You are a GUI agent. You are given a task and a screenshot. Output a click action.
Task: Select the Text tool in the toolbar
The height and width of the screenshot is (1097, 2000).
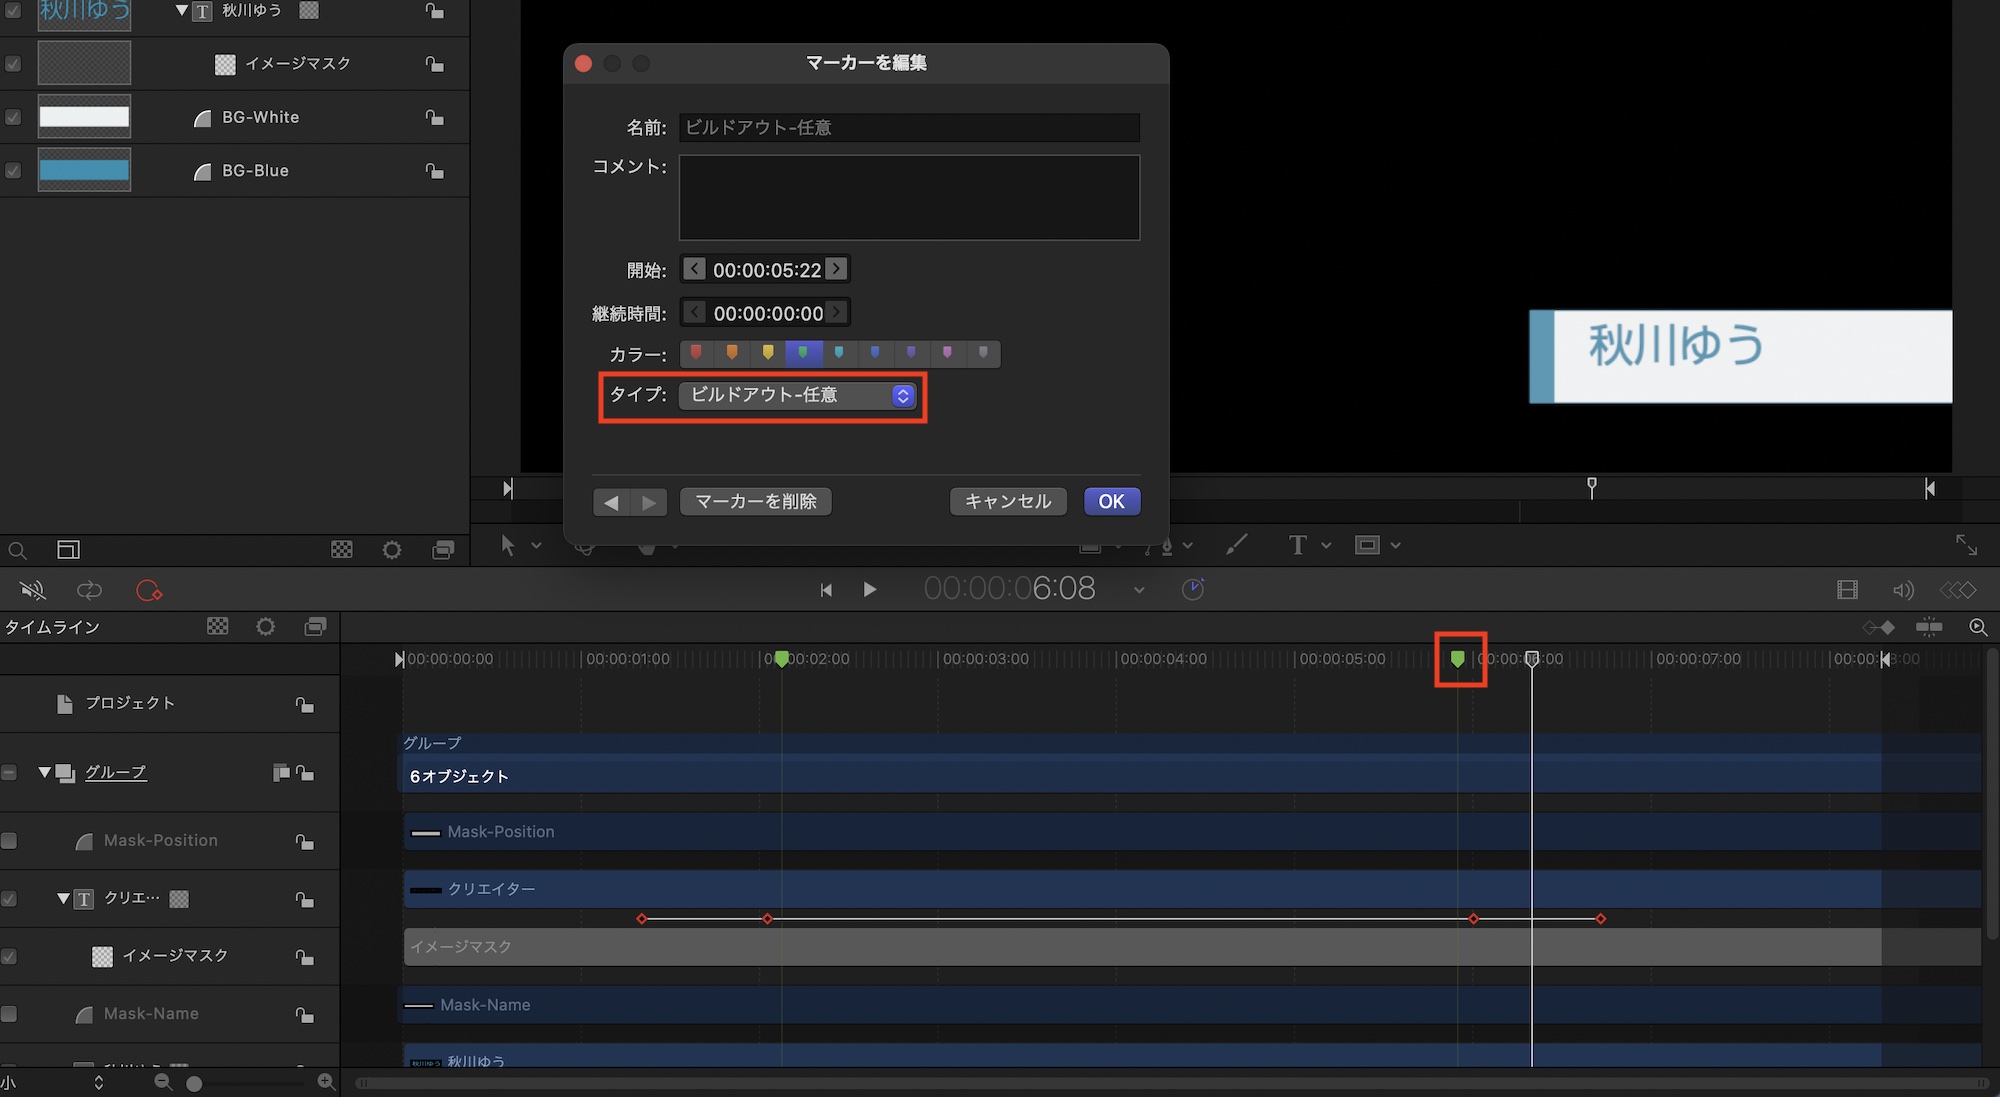(x=1298, y=545)
